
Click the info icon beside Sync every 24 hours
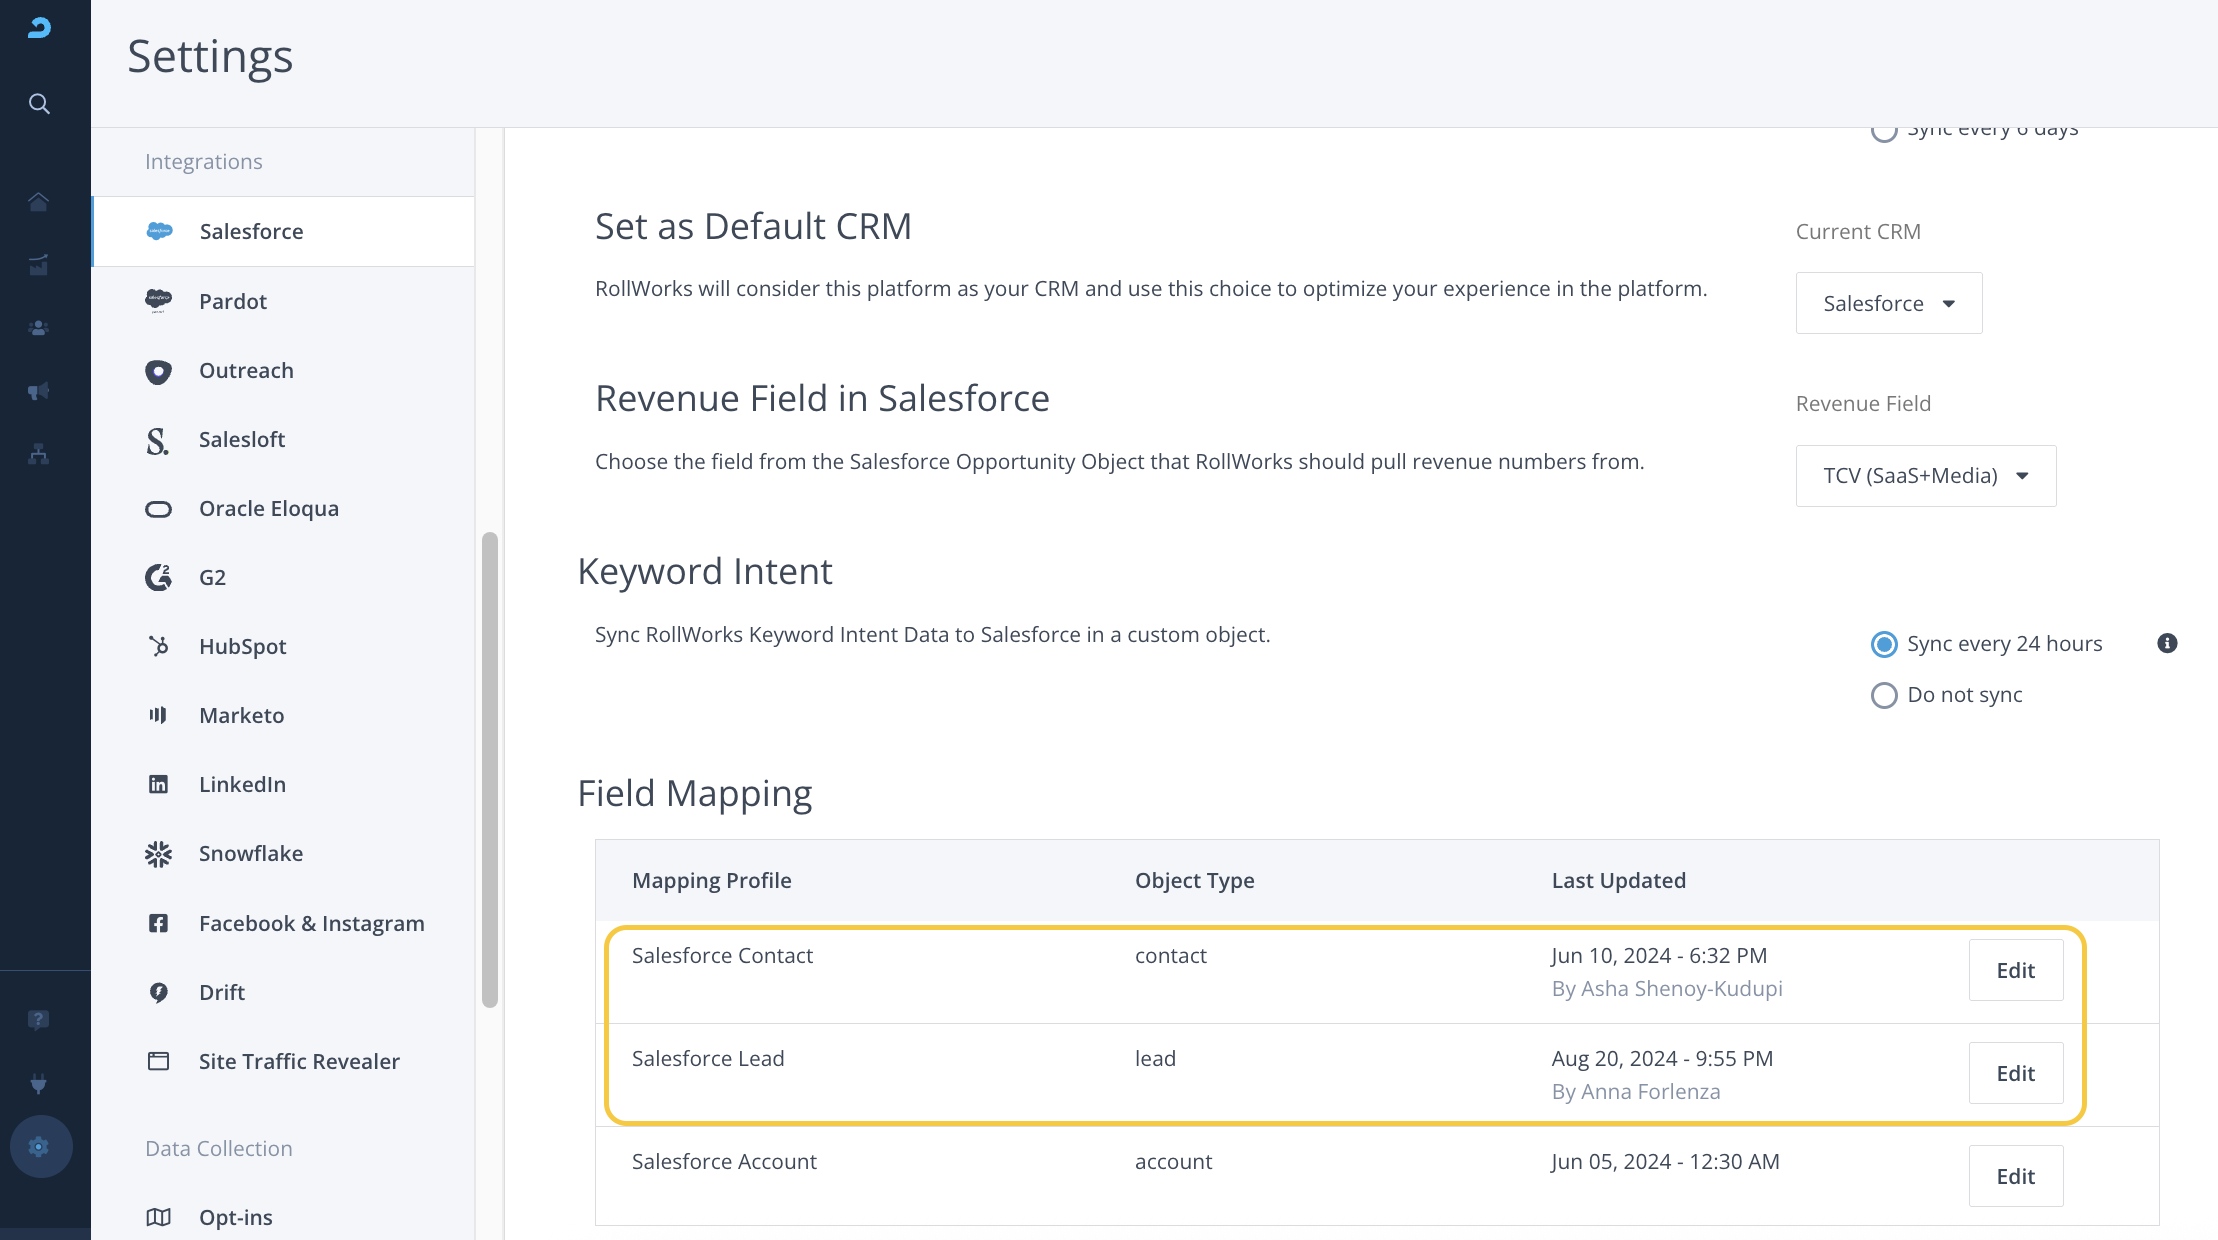point(2167,644)
